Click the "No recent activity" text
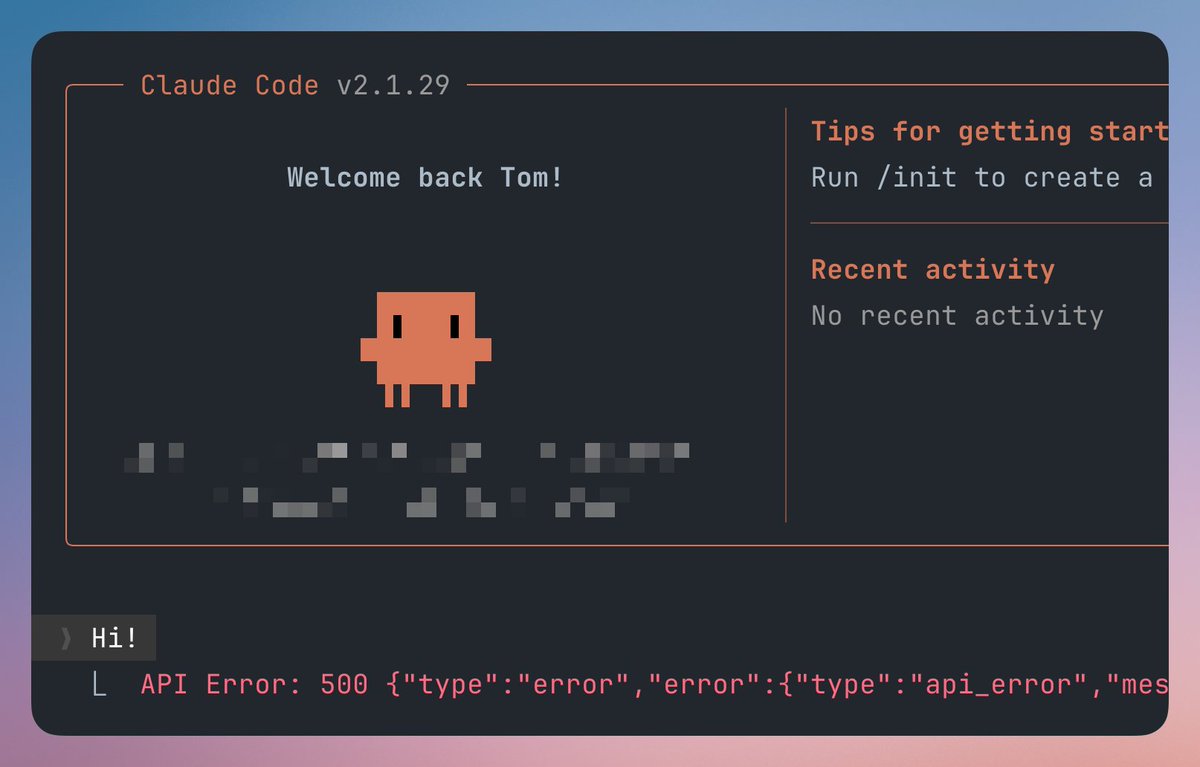This screenshot has height=767, width=1200. pos(957,316)
